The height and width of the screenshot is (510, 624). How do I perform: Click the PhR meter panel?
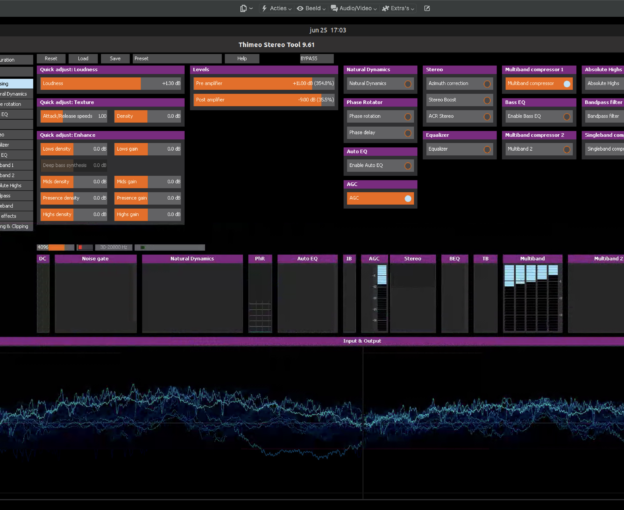click(260, 294)
